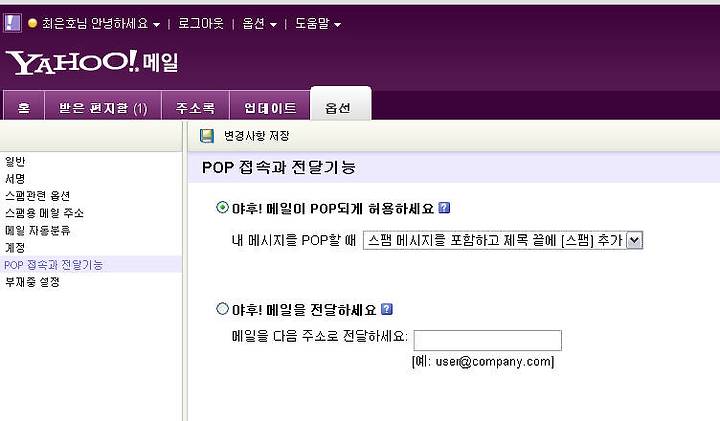Click the yellow online status dot
Screen dimensions: 720x421
coord(32,23)
